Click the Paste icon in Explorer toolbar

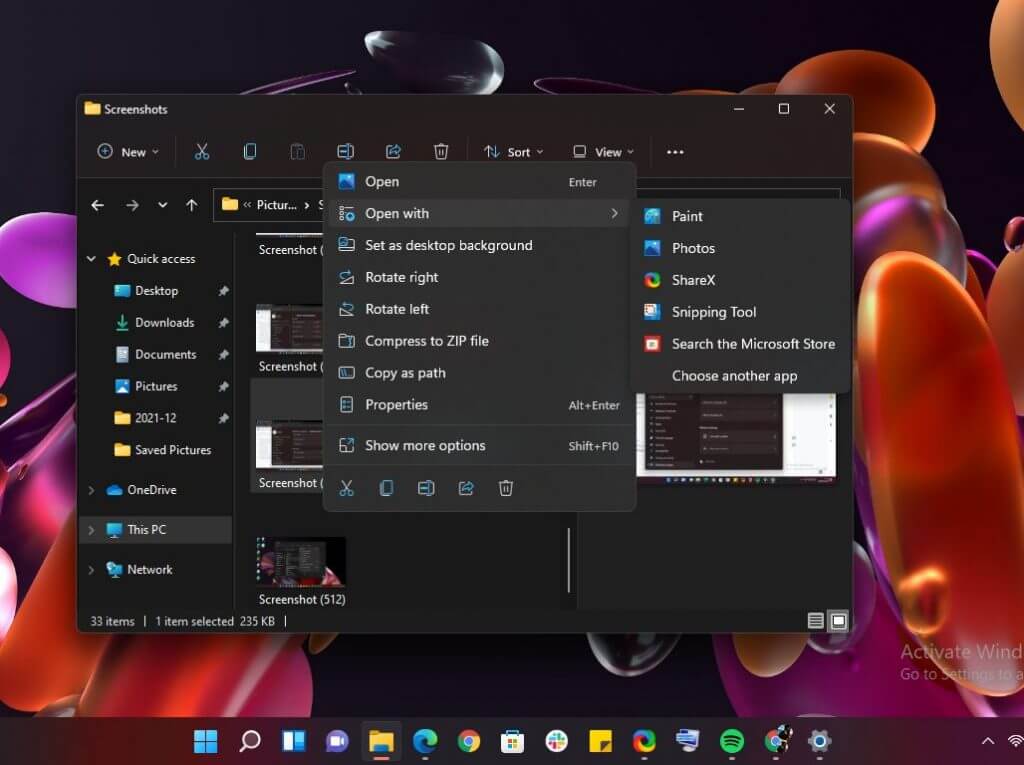pyautogui.click(x=297, y=152)
